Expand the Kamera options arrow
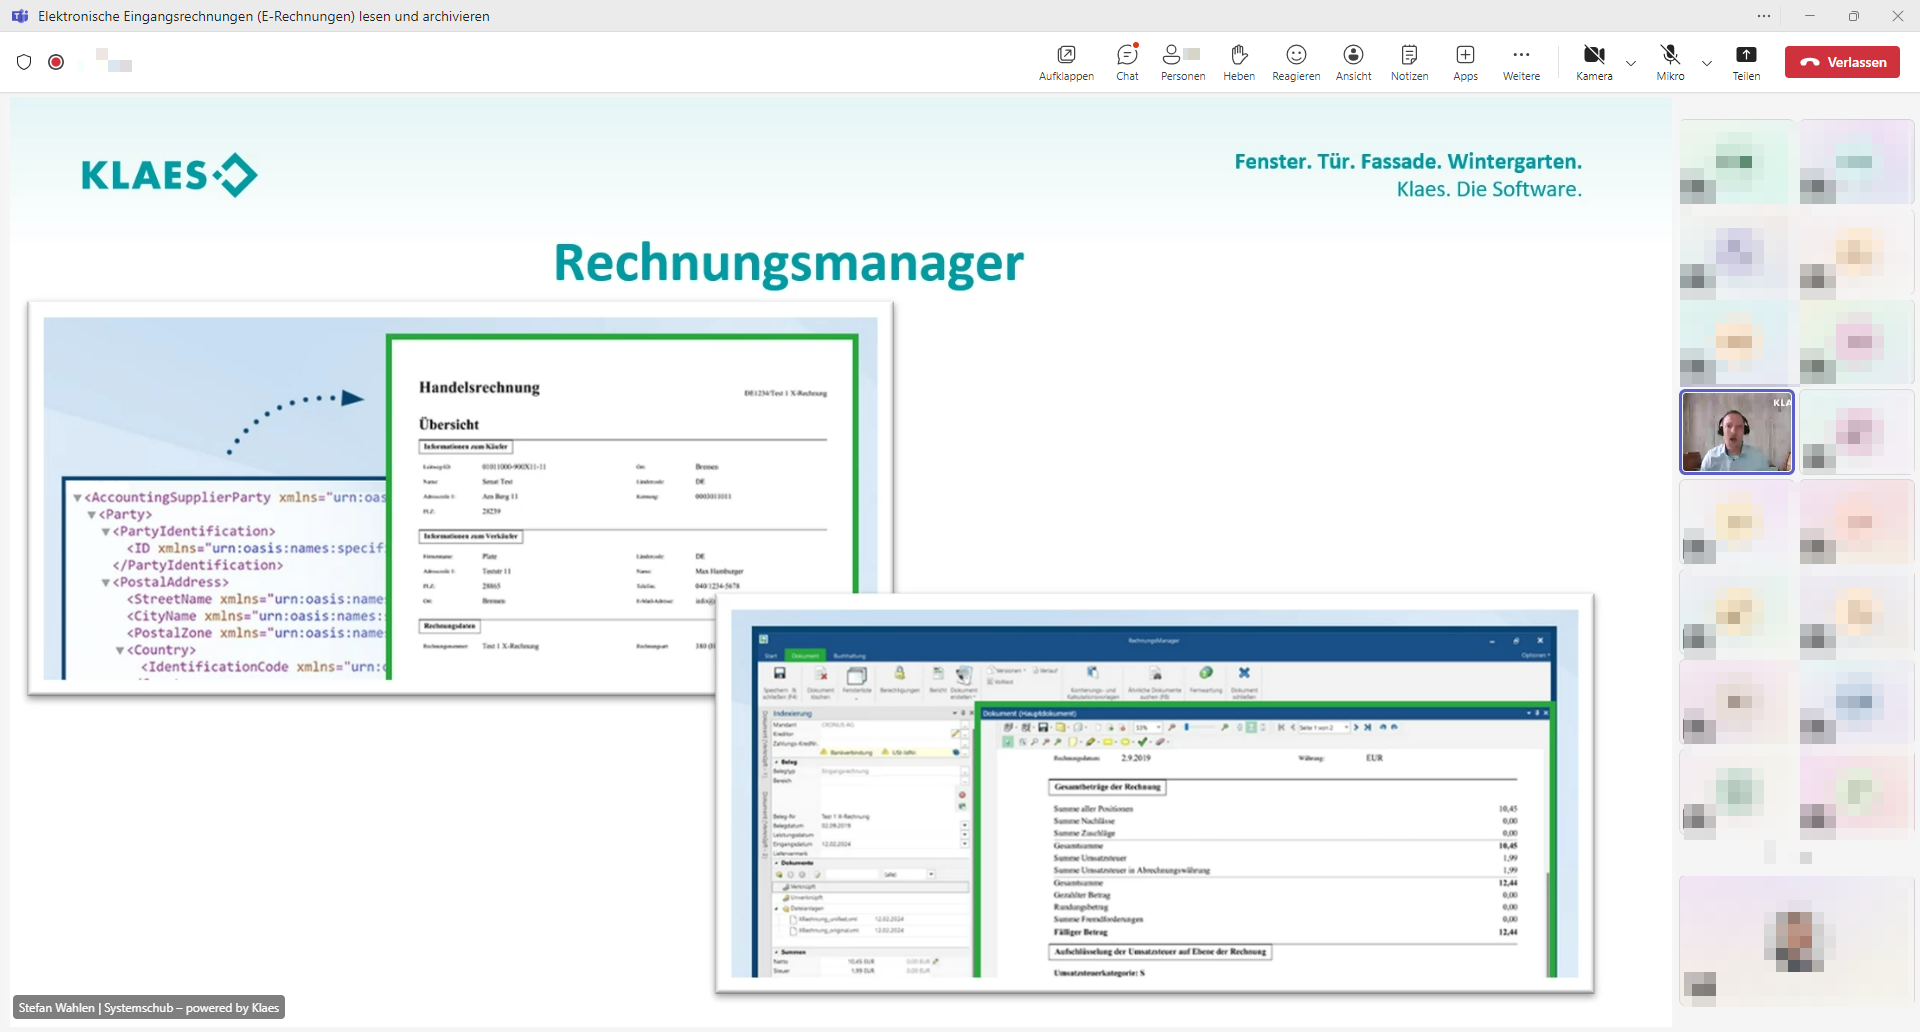 point(1631,63)
